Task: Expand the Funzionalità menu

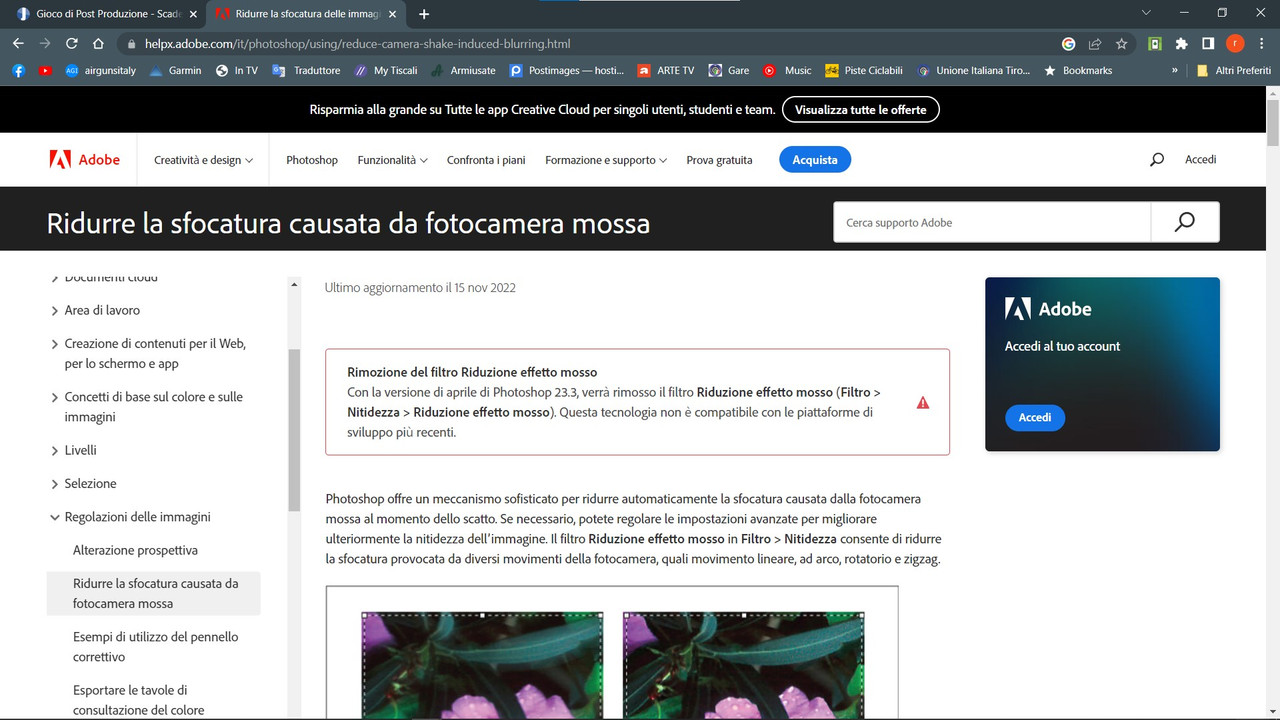Action: coord(392,160)
